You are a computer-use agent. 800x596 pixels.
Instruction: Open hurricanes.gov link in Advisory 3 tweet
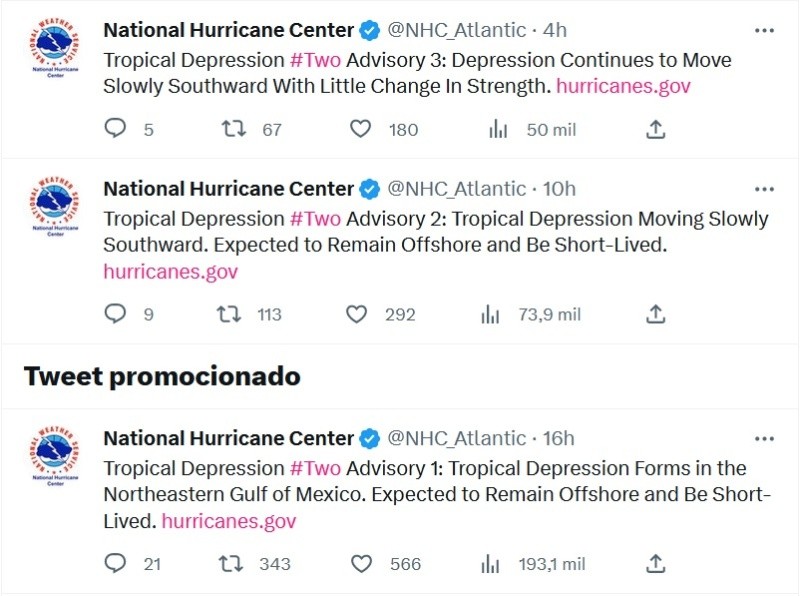pyautogui.click(x=624, y=86)
